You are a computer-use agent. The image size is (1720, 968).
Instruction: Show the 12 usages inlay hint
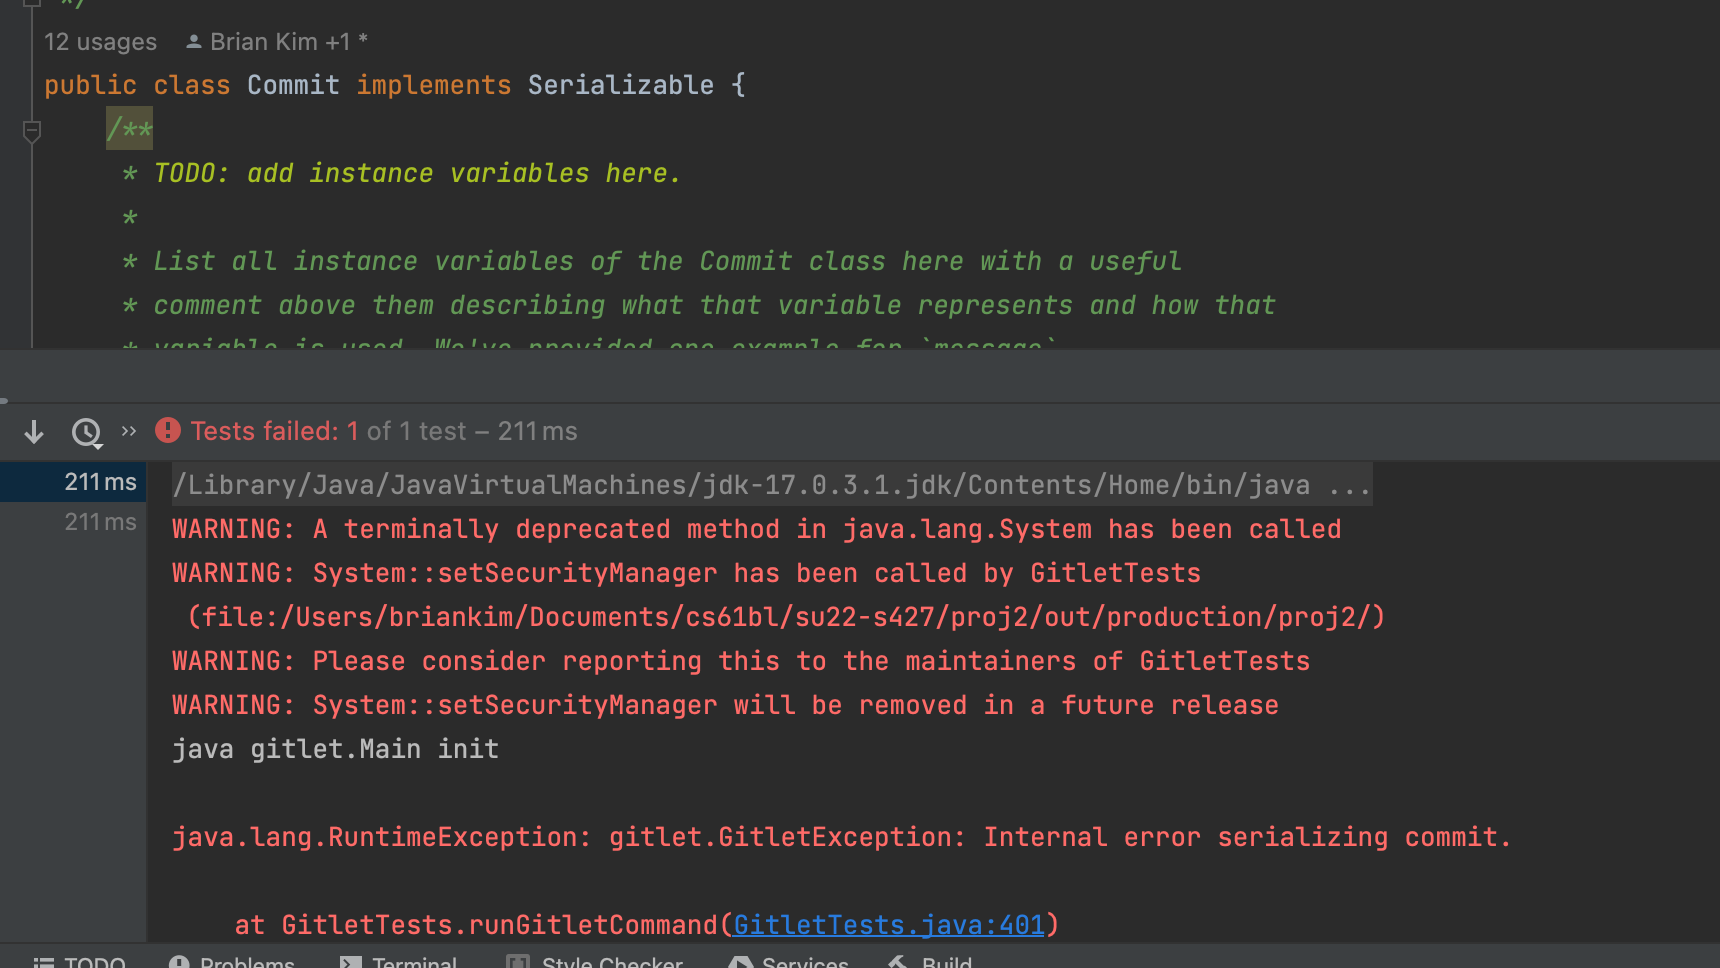[x=100, y=42]
